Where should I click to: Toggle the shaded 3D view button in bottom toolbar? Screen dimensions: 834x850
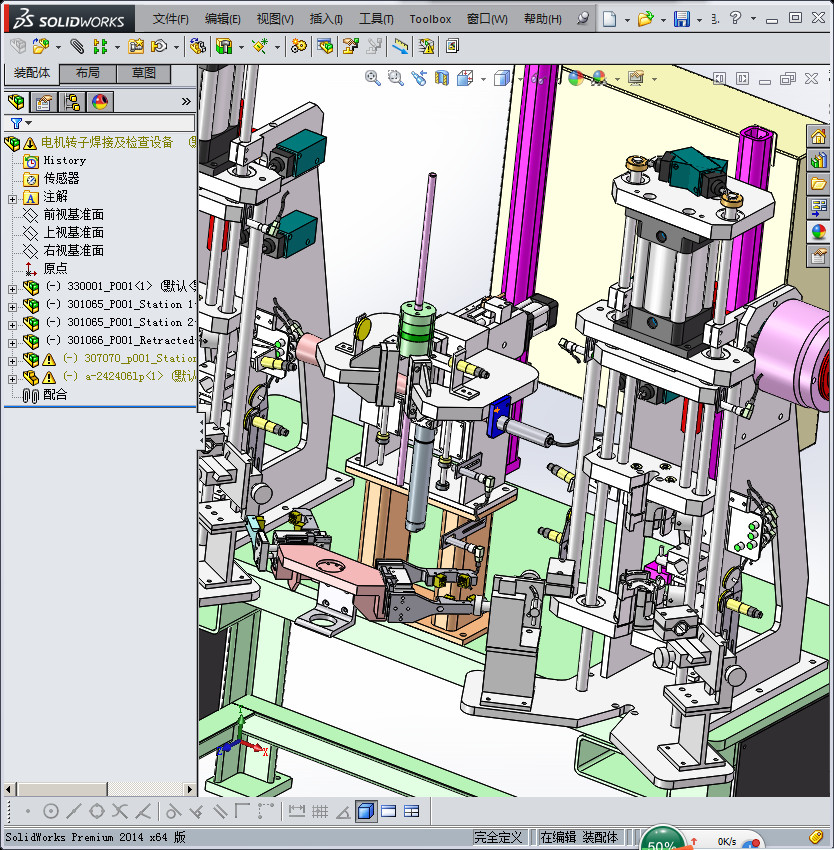tap(366, 811)
